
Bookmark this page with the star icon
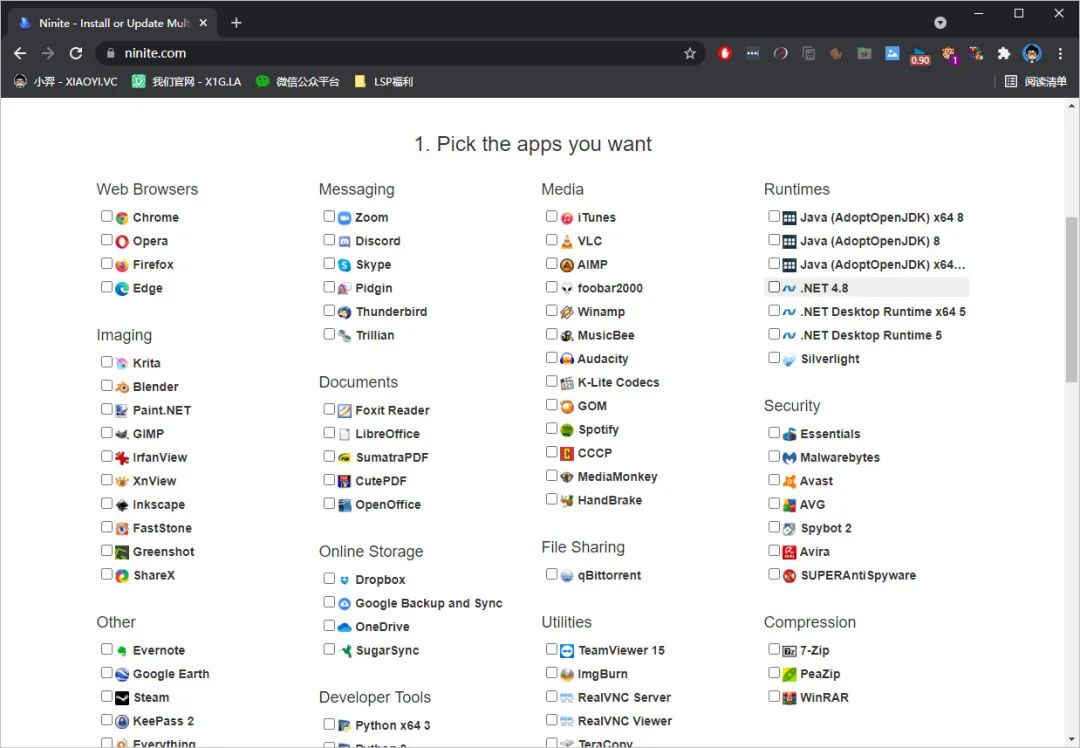(690, 54)
